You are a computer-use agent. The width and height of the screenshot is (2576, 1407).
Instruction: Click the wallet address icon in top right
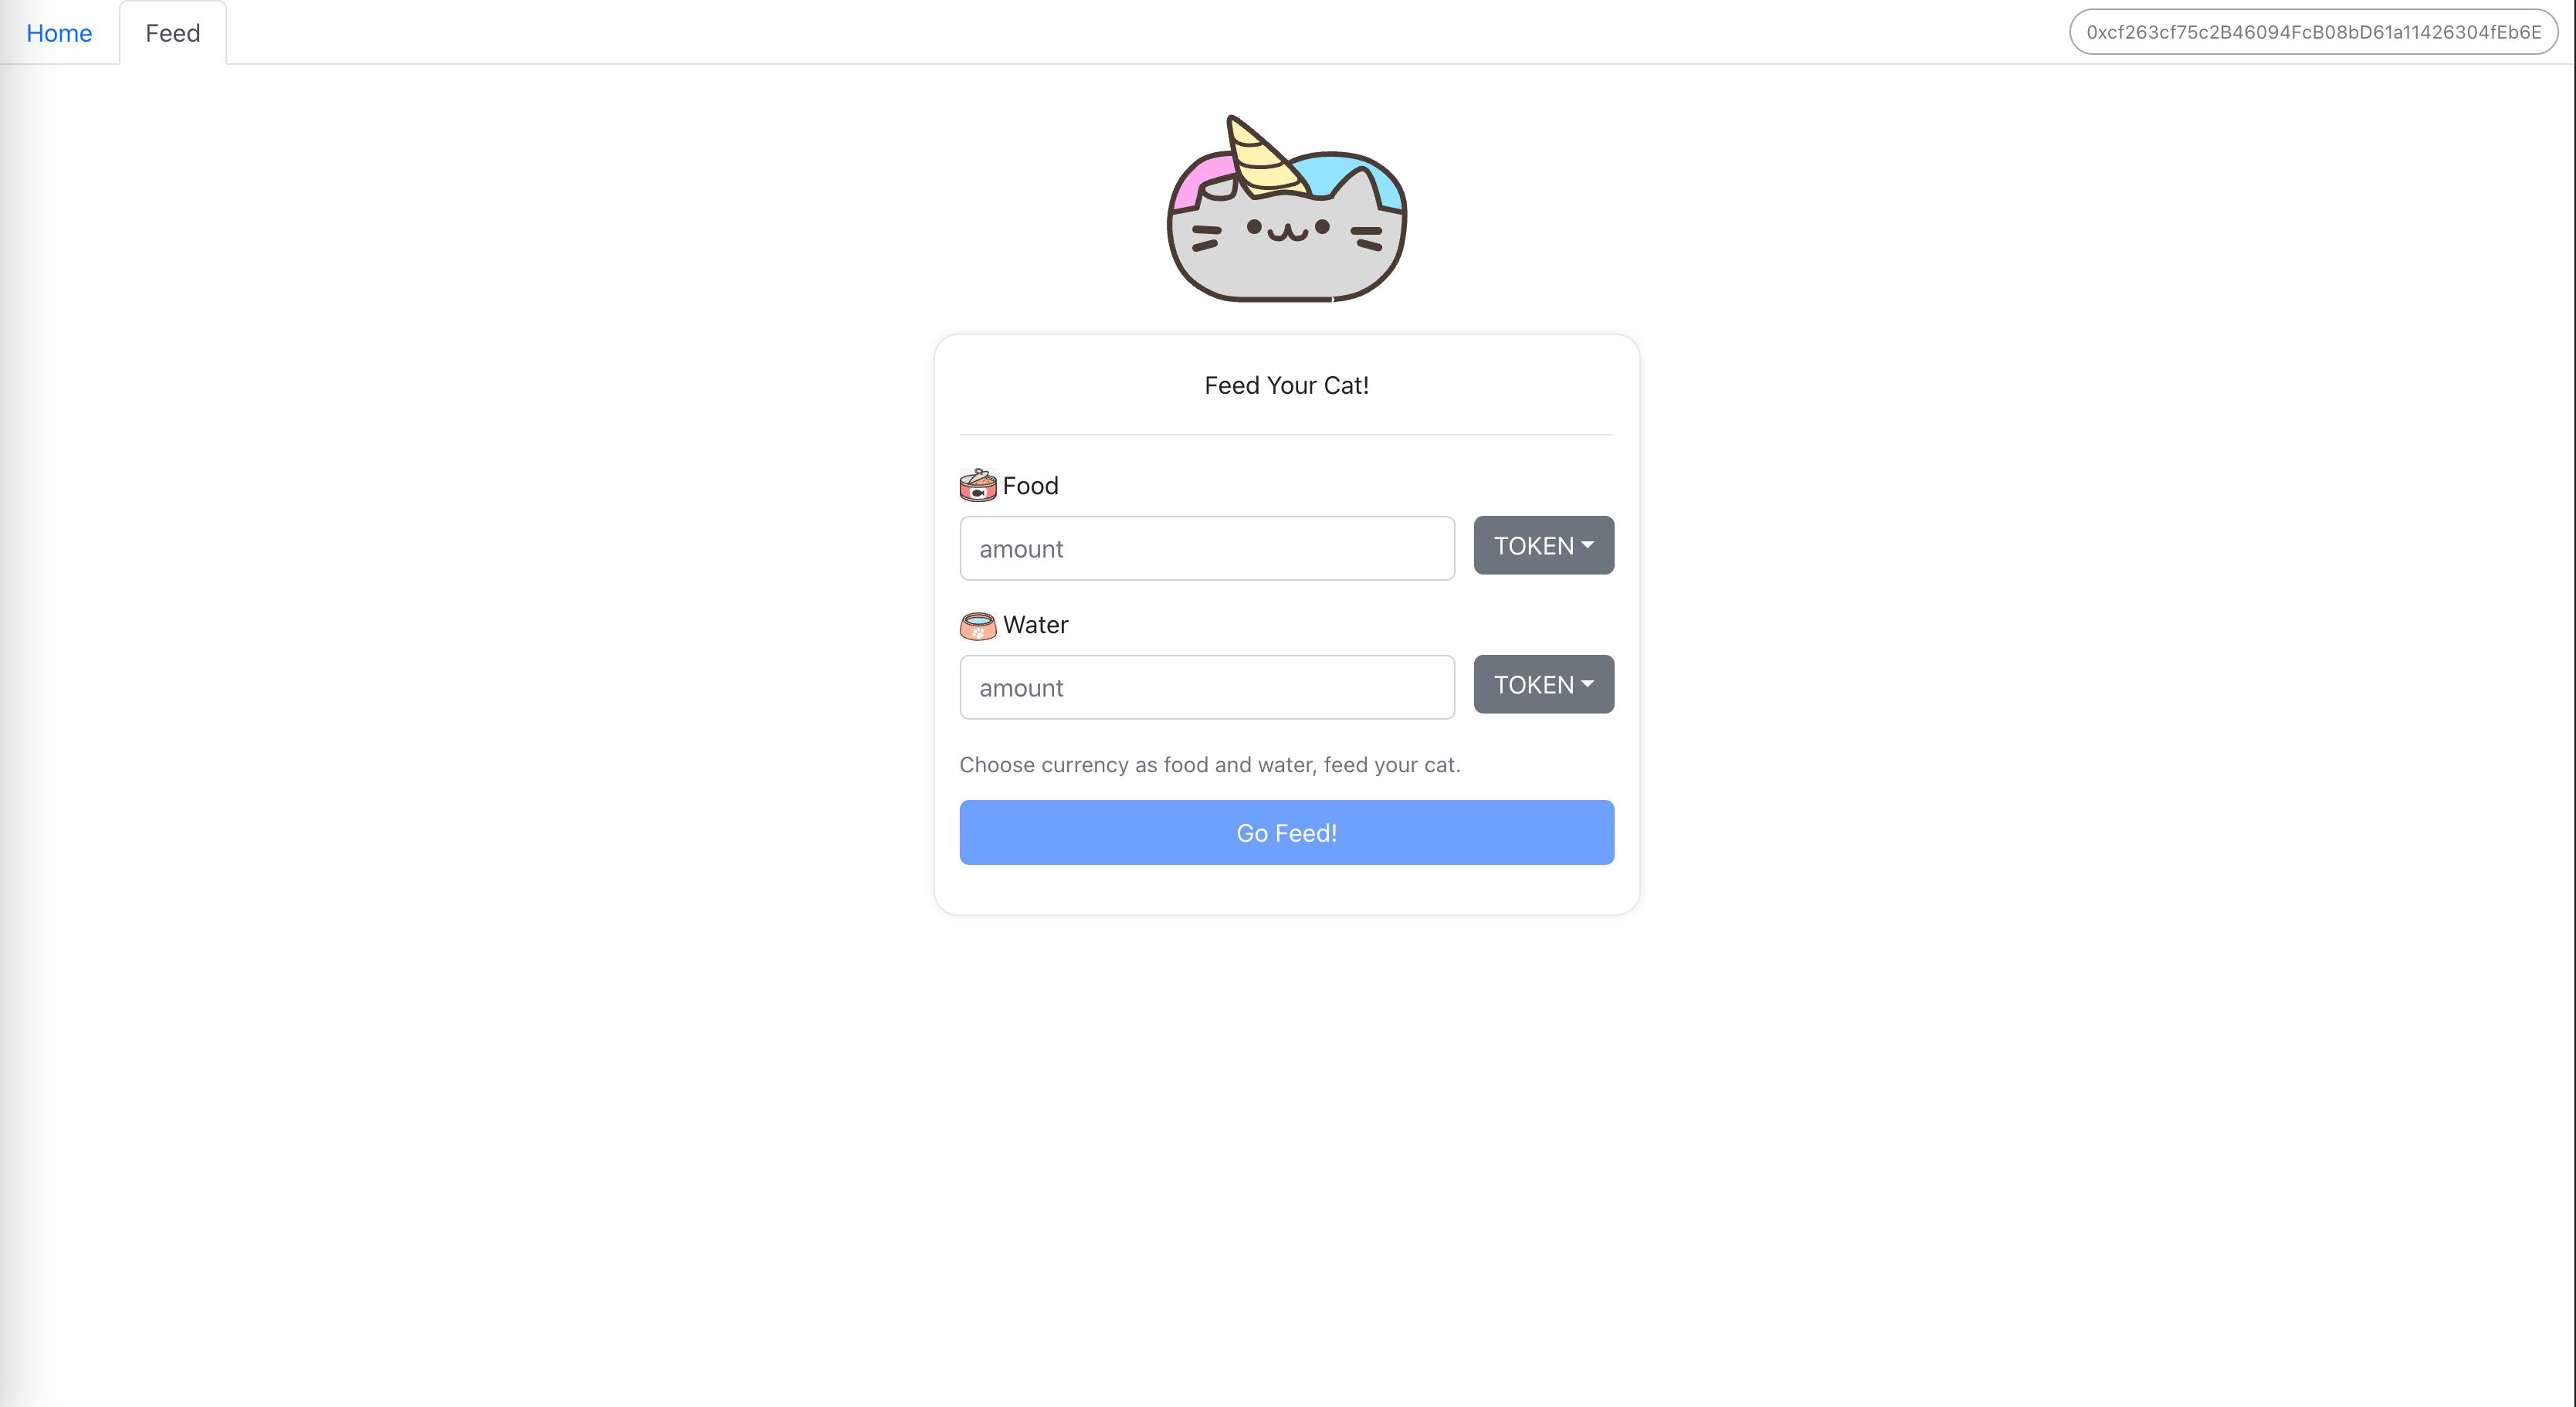(2313, 31)
